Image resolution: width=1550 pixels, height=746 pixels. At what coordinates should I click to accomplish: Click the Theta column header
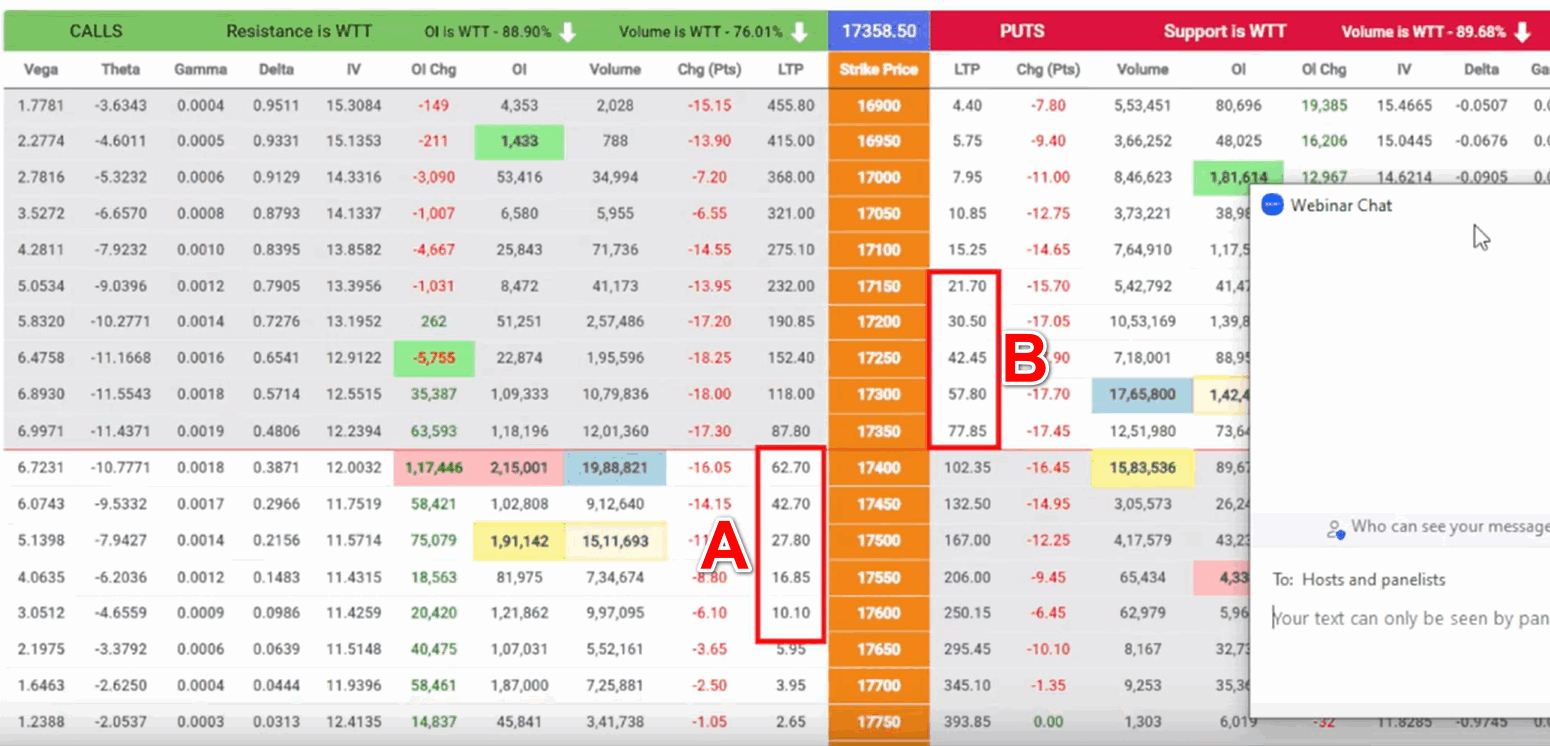point(121,69)
